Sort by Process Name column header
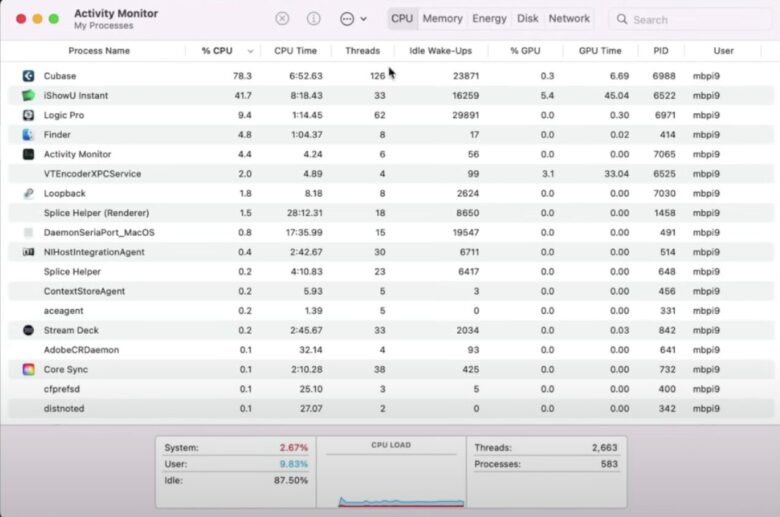The width and height of the screenshot is (780, 517). (98, 50)
